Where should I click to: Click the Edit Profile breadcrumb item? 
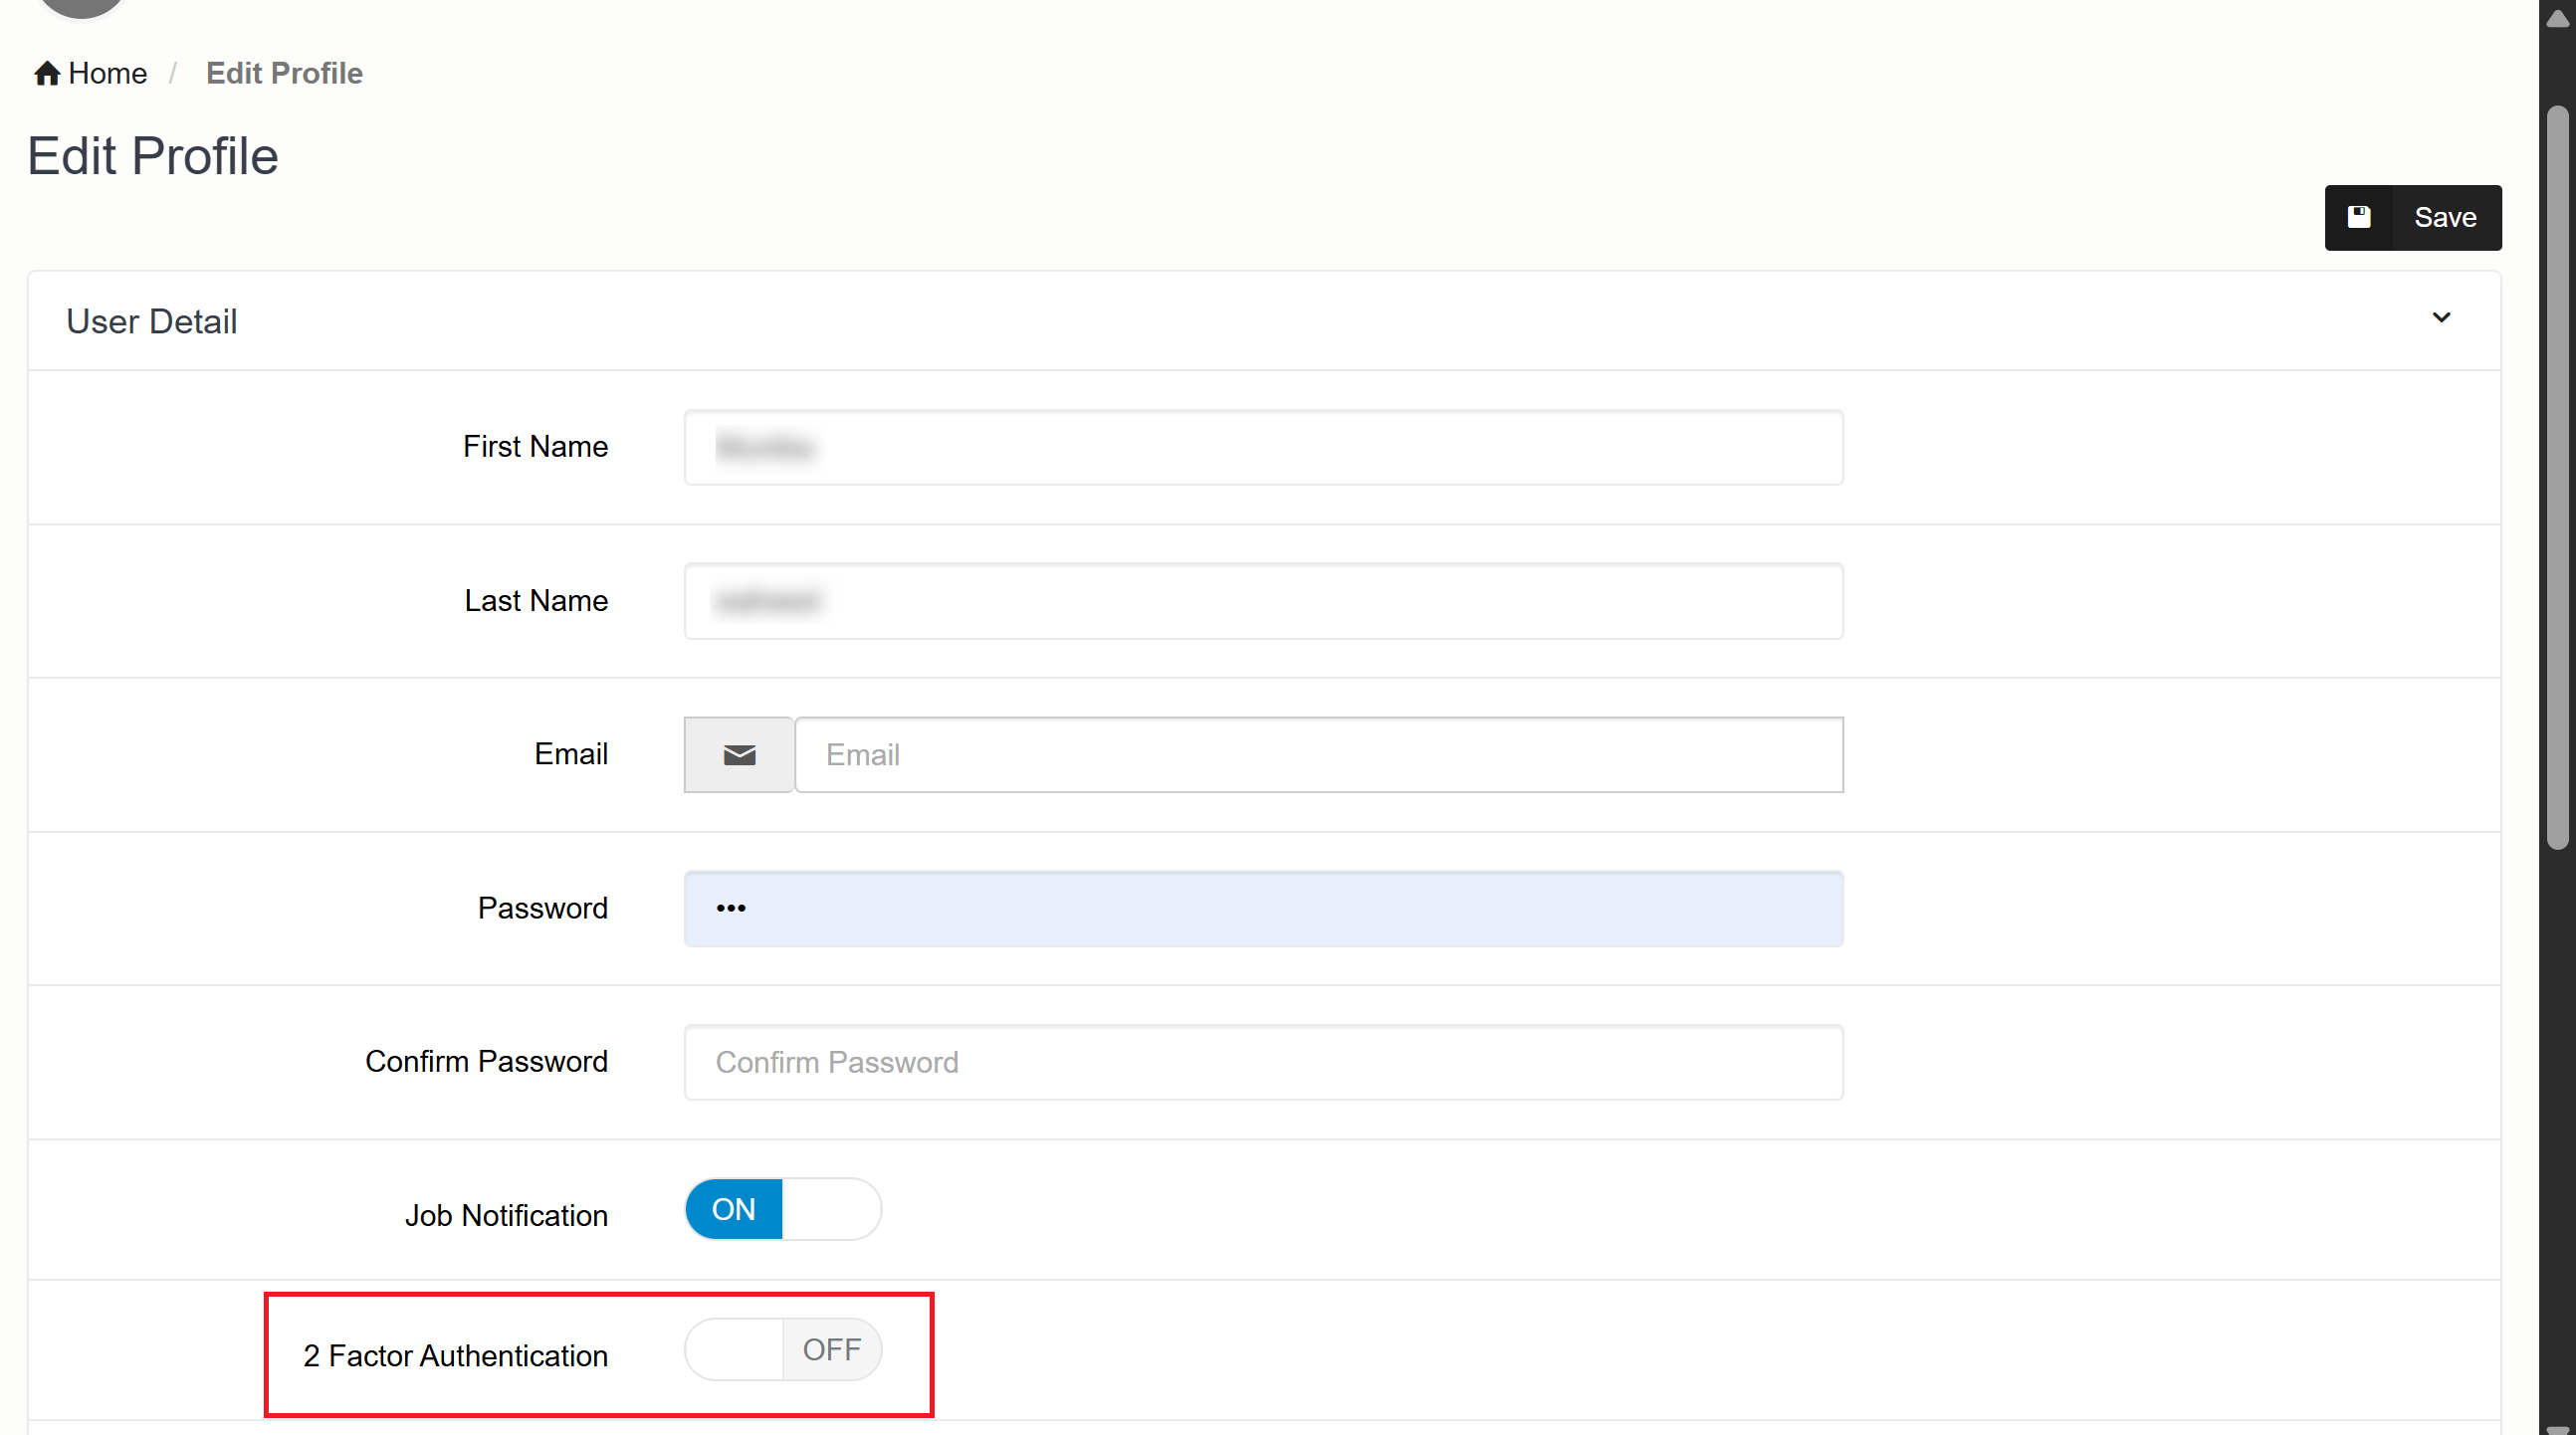284,73
